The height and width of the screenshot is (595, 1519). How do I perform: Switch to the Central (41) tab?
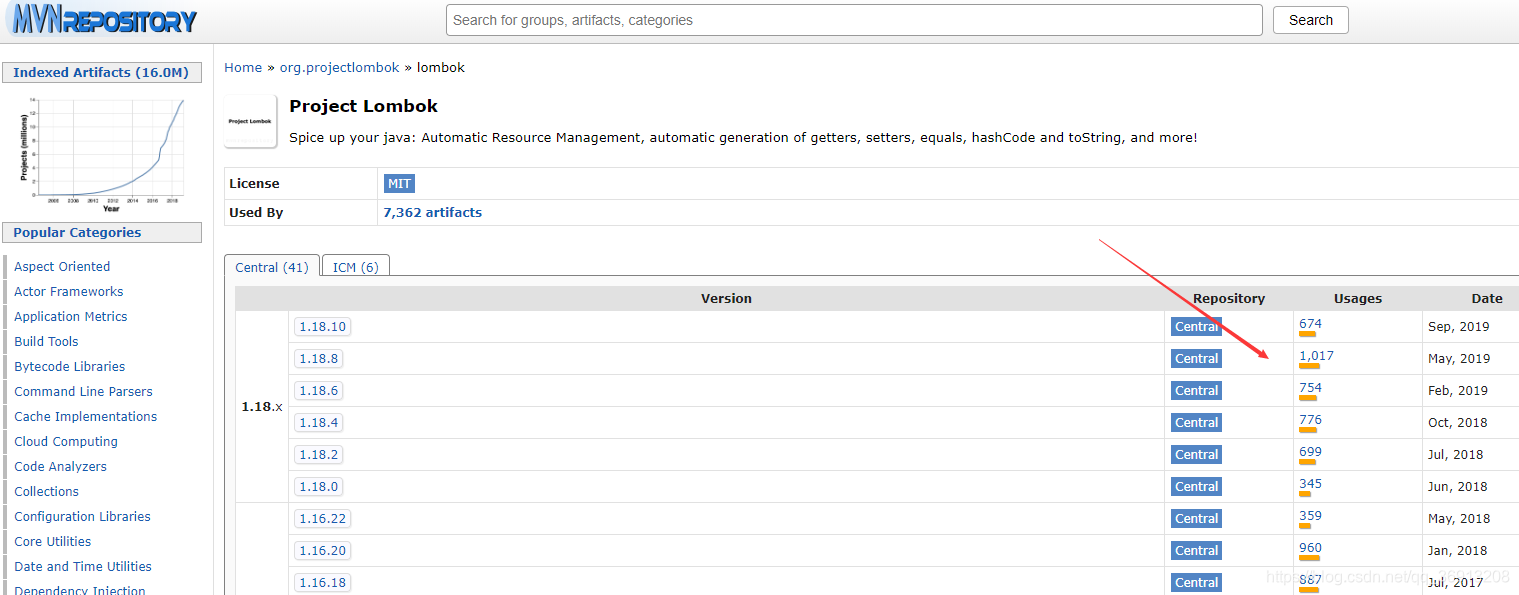[272, 267]
